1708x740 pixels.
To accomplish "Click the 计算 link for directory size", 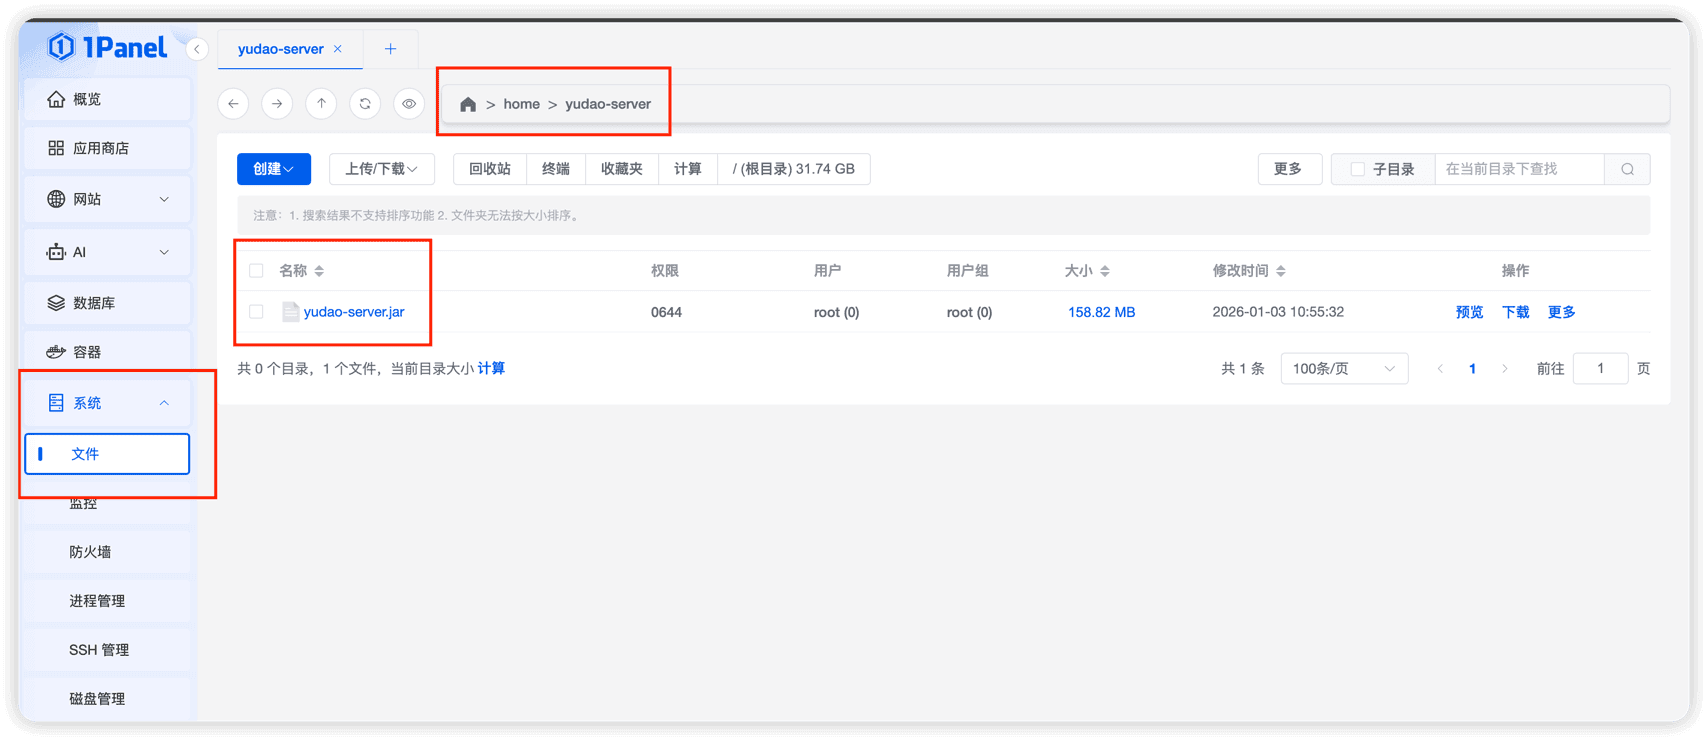I will pyautogui.click(x=491, y=369).
